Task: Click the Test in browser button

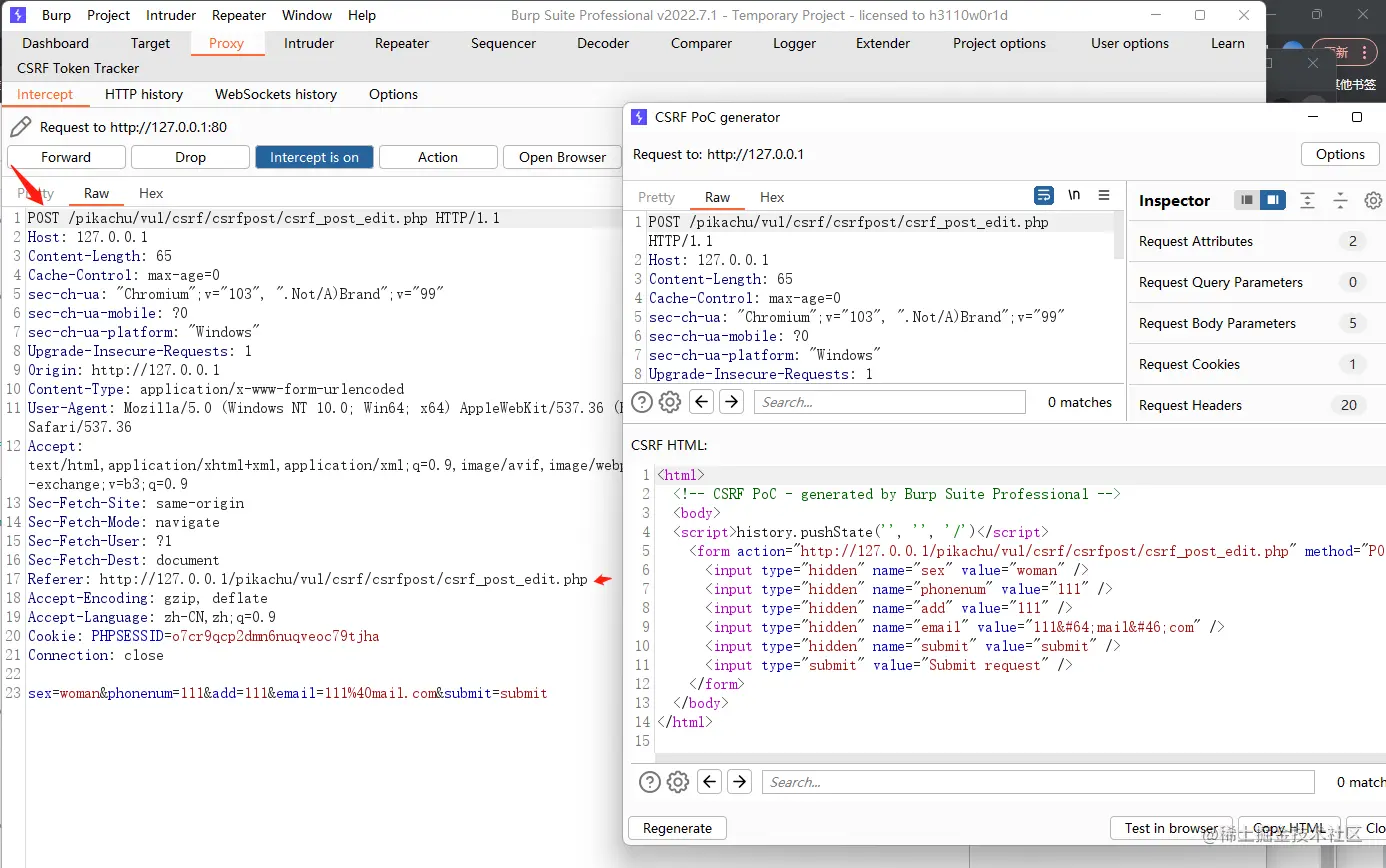Action: point(1171,828)
